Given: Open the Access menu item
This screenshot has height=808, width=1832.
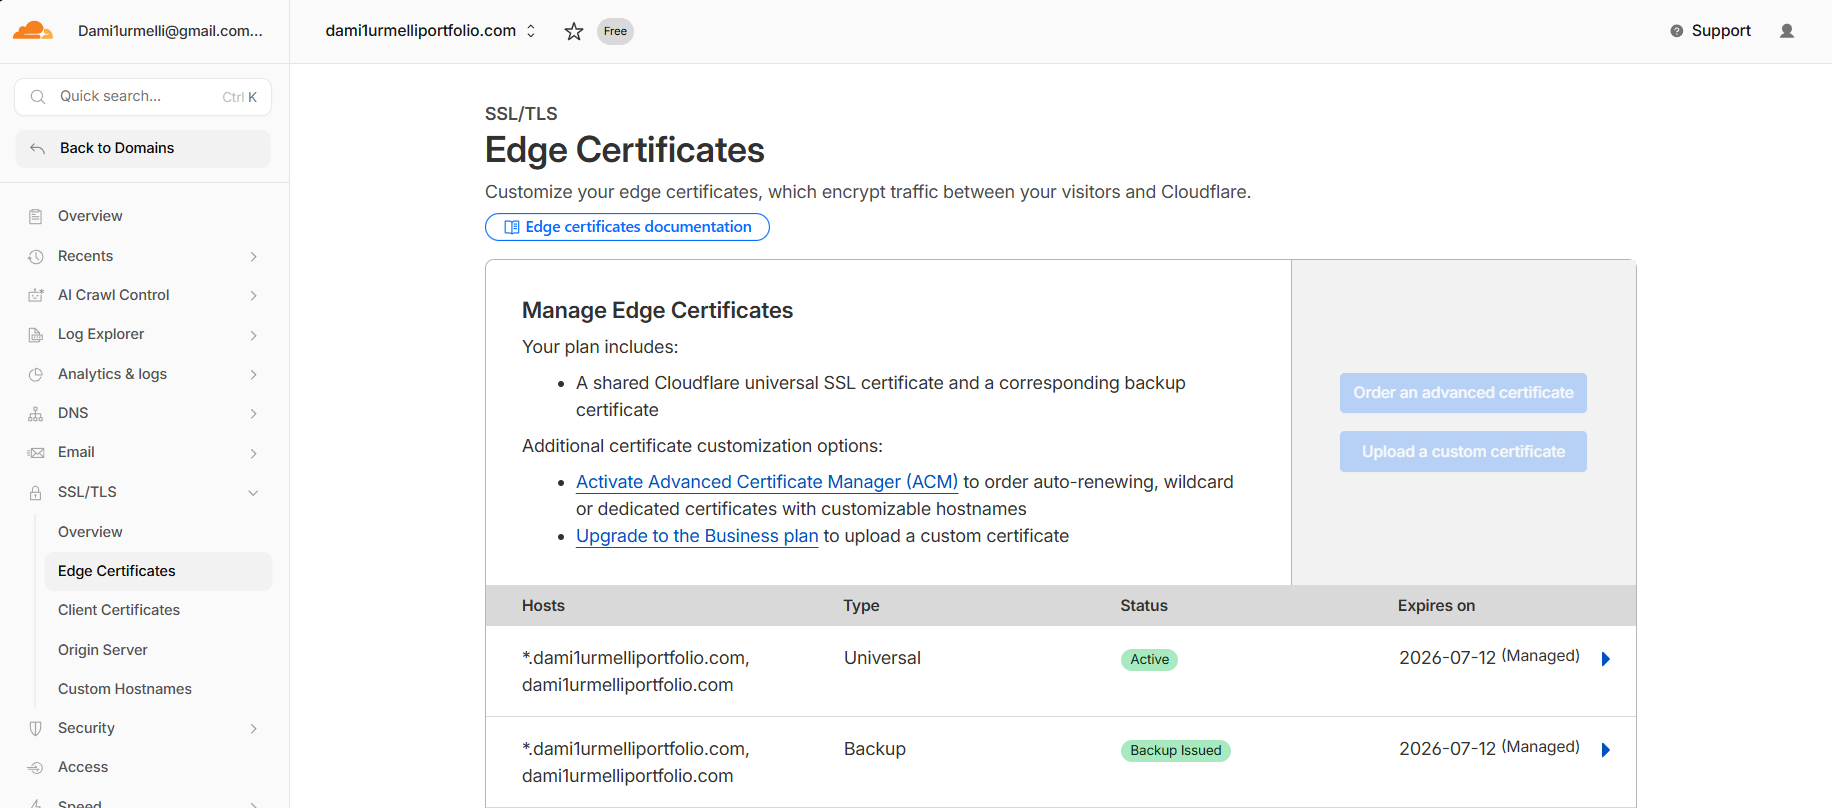Looking at the screenshot, I should coord(83,767).
